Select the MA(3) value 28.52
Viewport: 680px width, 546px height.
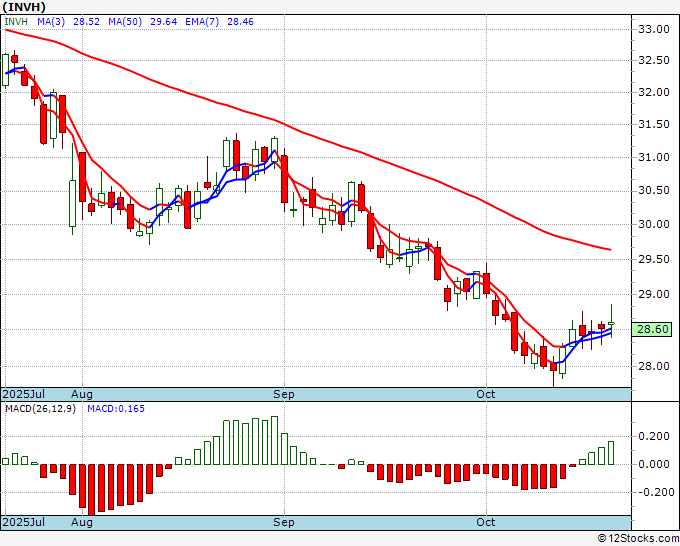tap(86, 22)
